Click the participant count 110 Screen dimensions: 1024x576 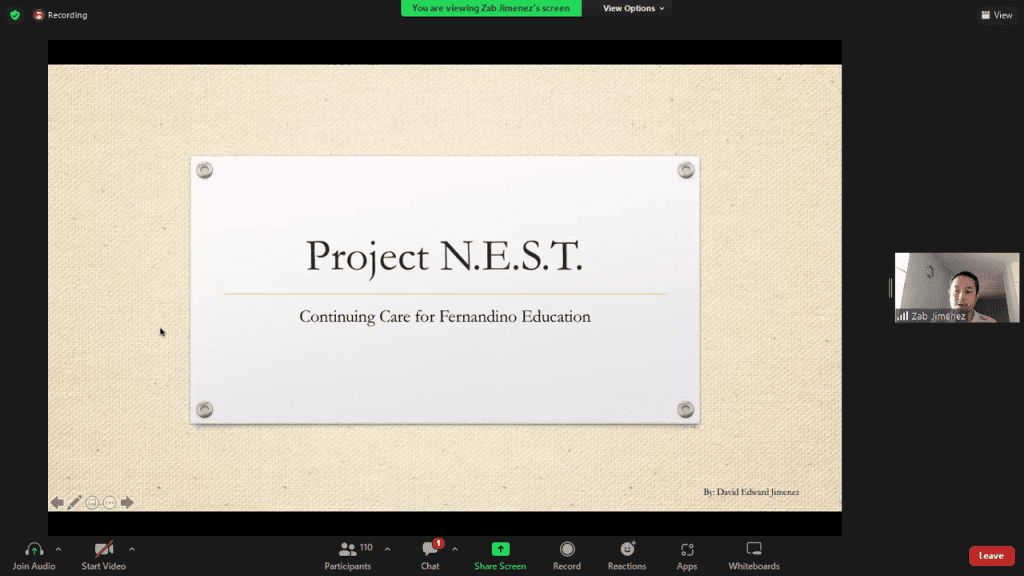click(x=366, y=547)
